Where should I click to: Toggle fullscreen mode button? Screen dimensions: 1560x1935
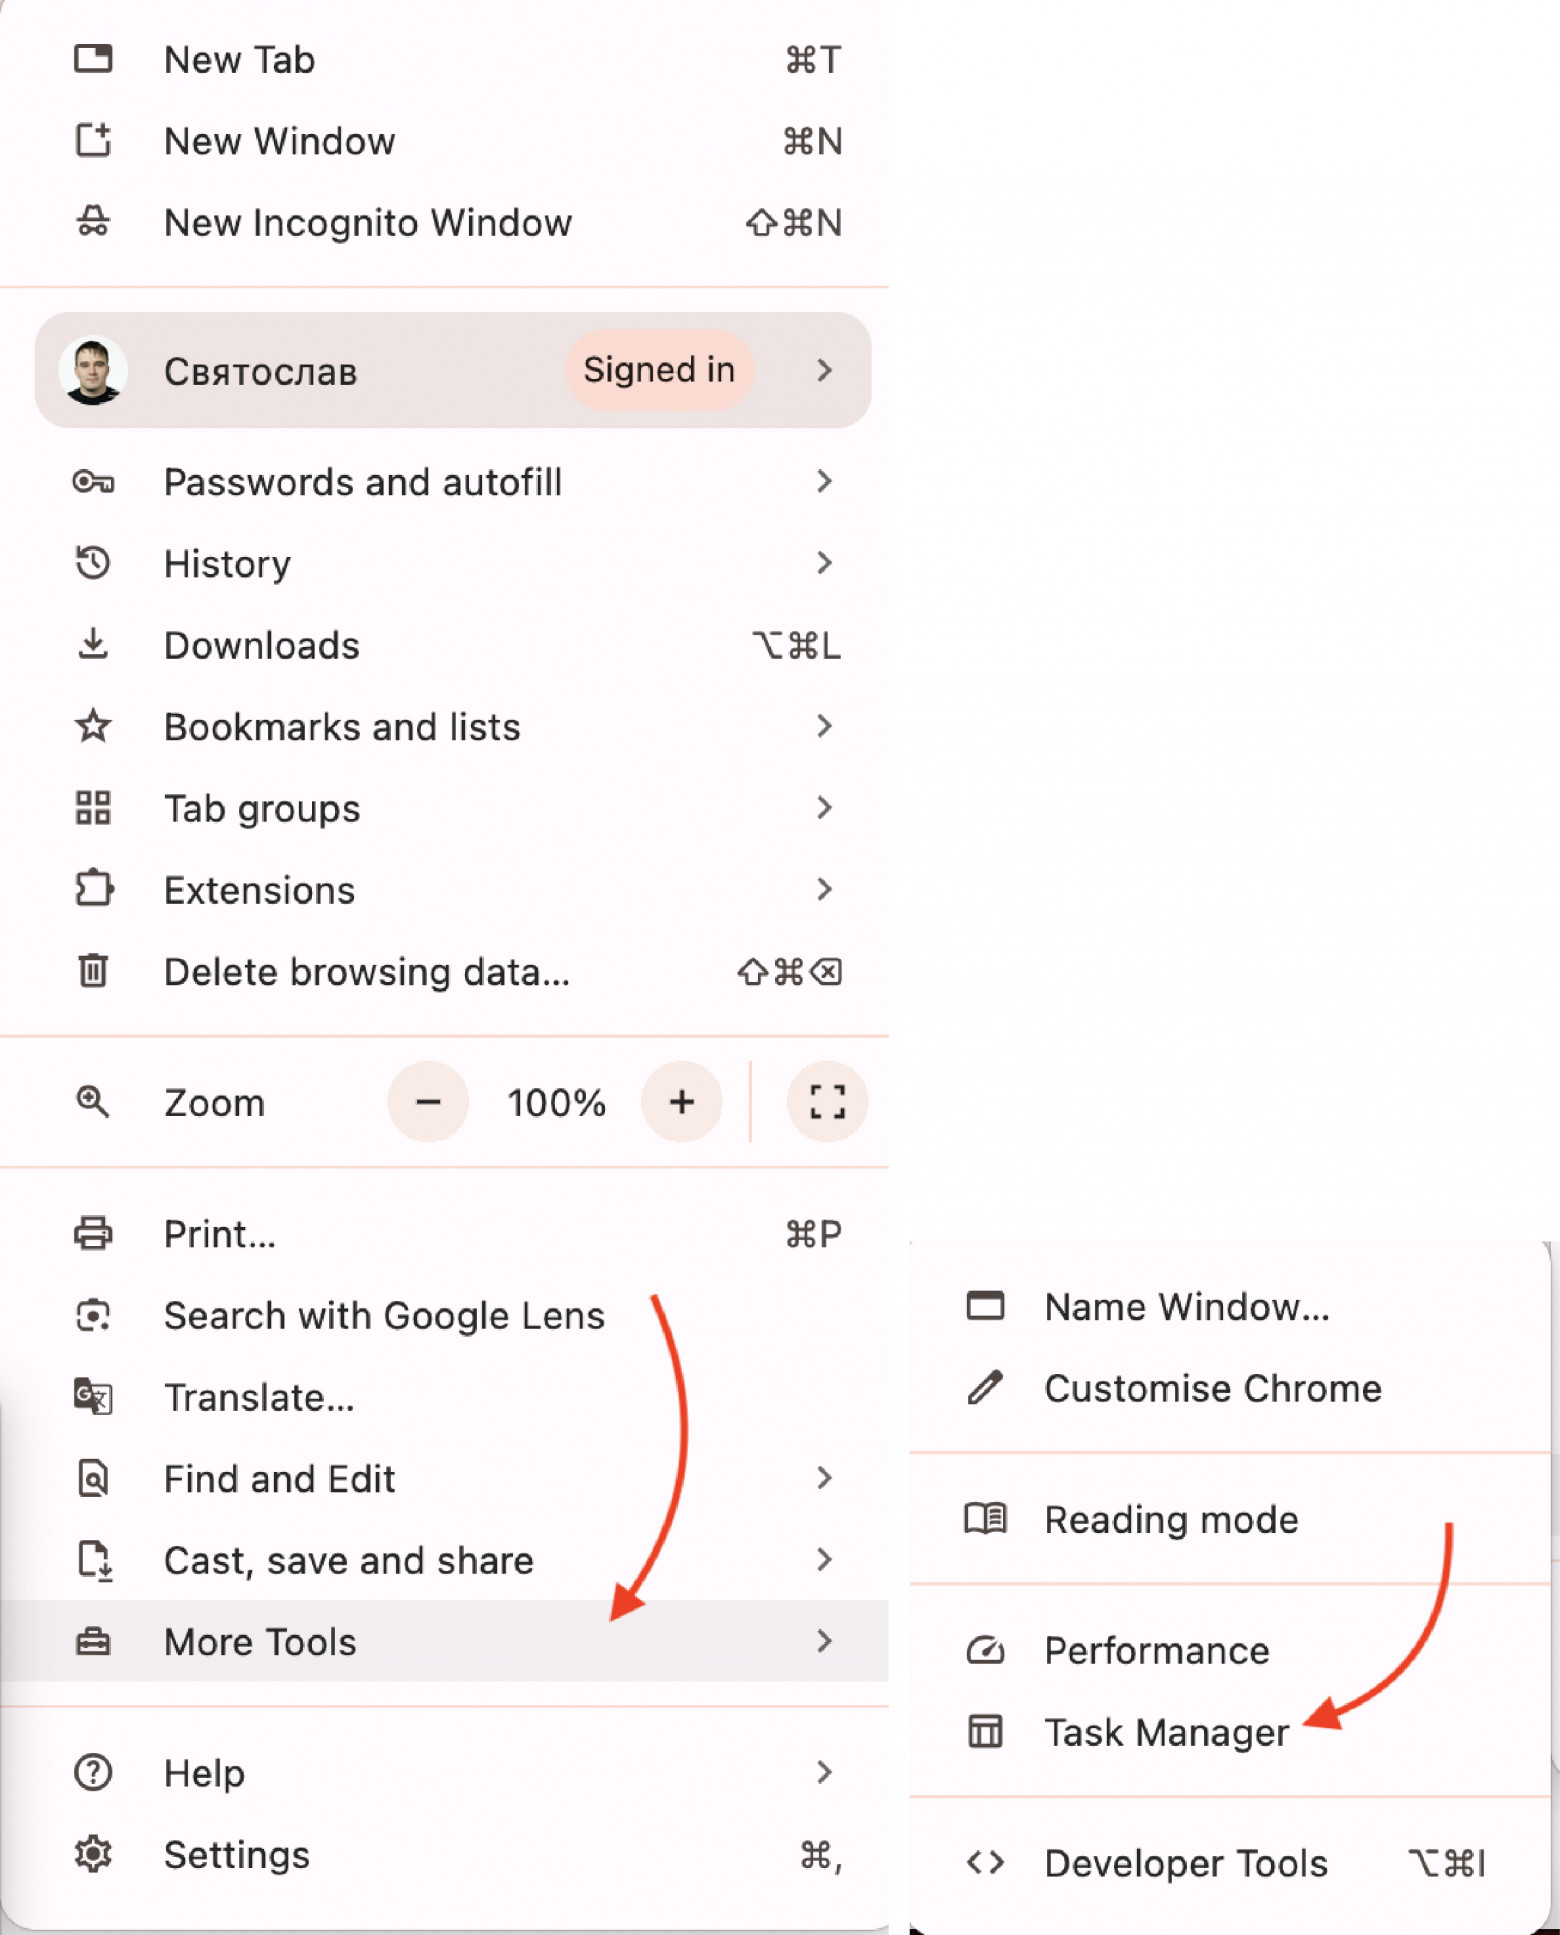click(x=827, y=1102)
